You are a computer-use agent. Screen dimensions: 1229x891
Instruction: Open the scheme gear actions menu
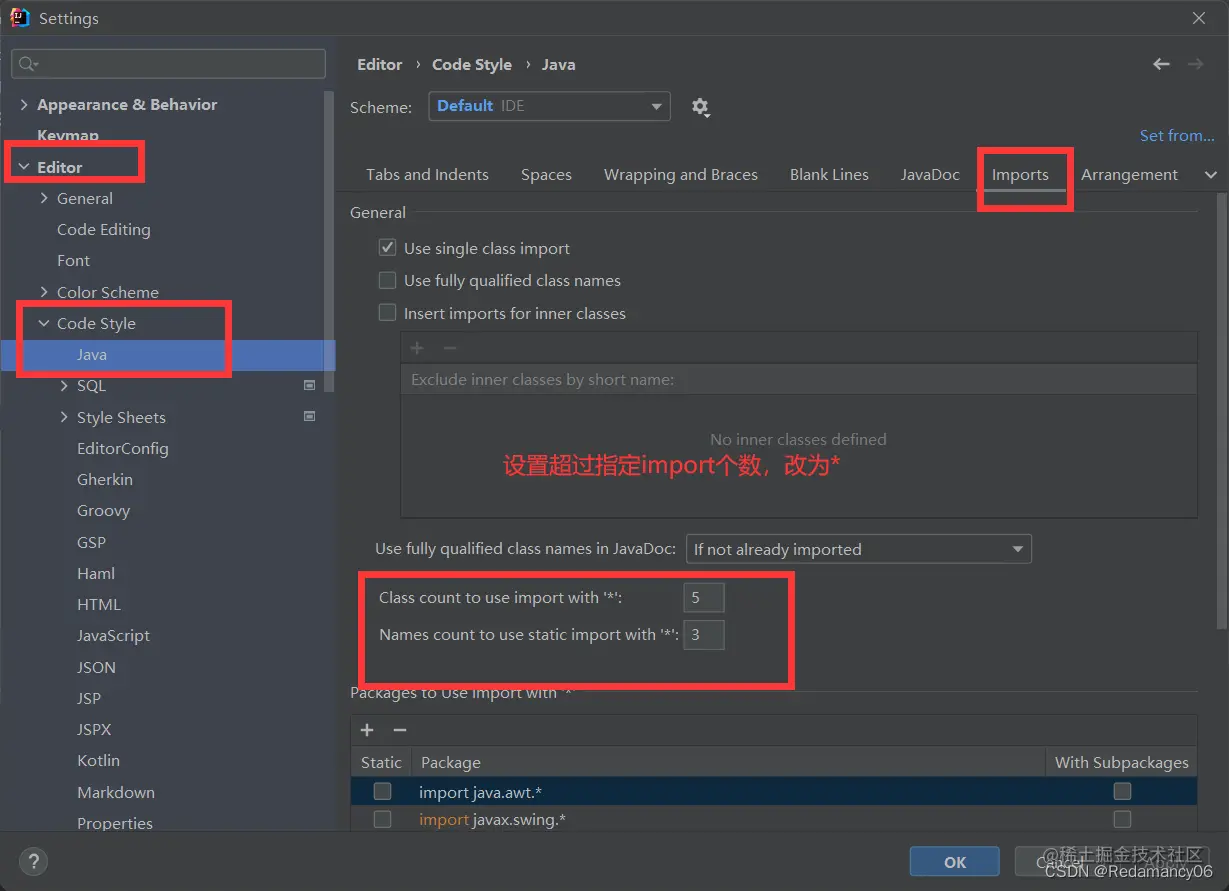point(700,107)
